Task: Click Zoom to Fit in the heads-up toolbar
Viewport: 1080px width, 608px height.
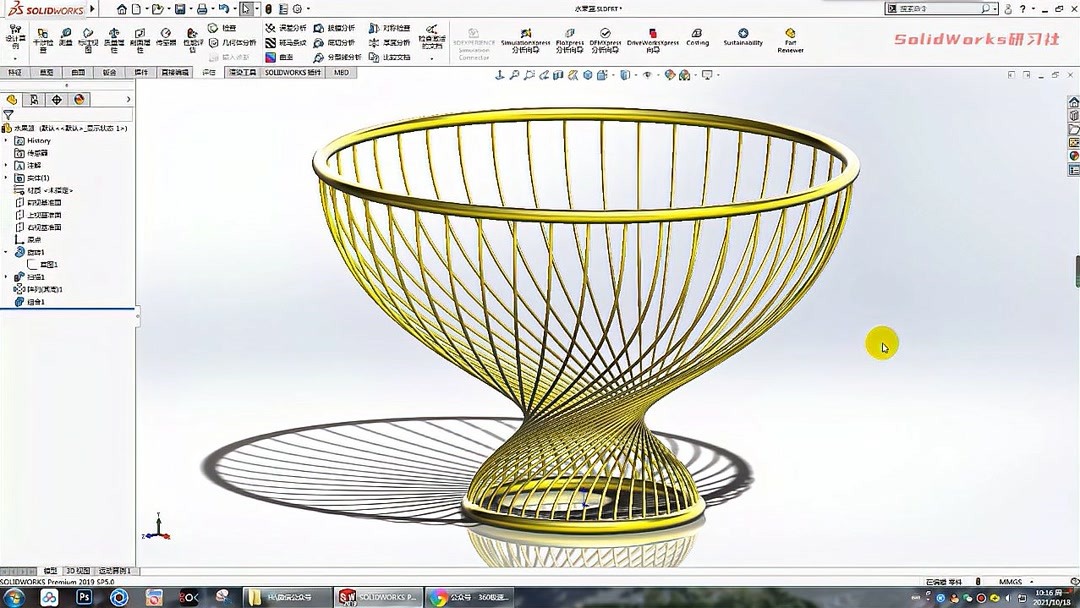Action: coord(515,73)
